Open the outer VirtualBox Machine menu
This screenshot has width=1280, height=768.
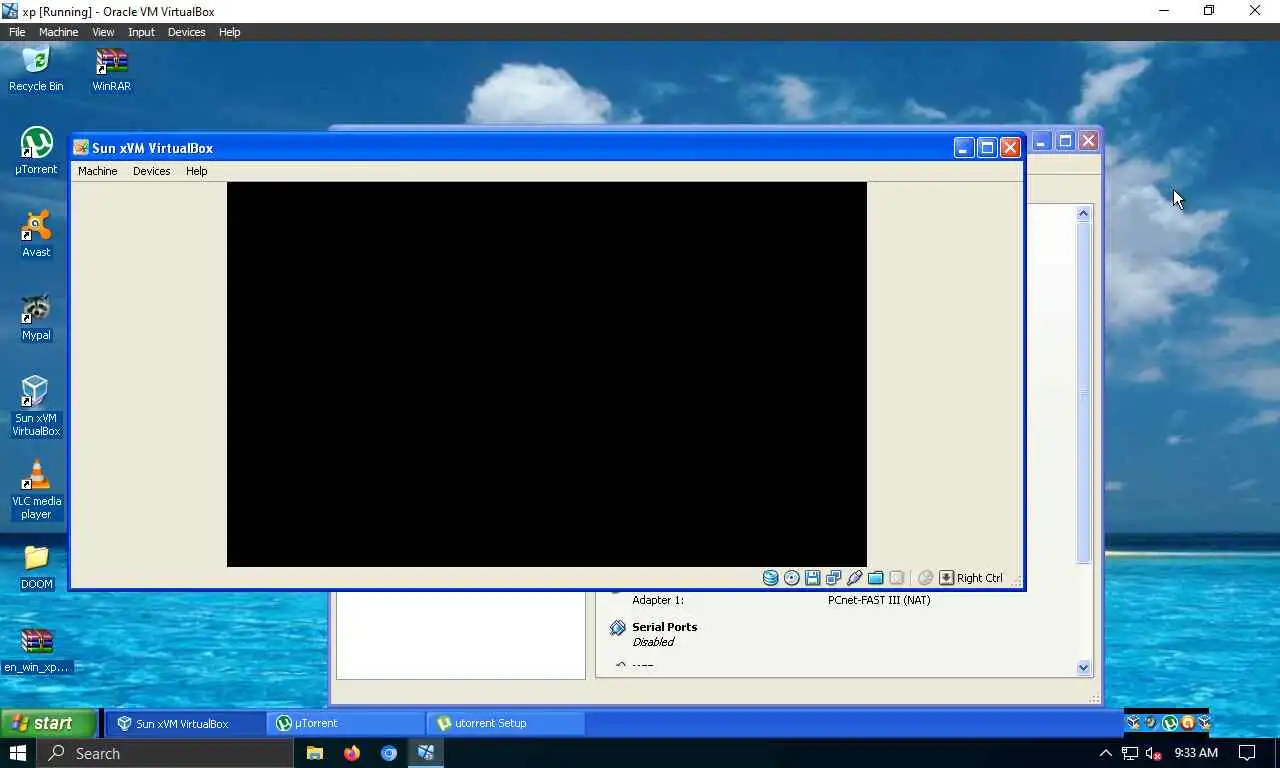point(58,32)
